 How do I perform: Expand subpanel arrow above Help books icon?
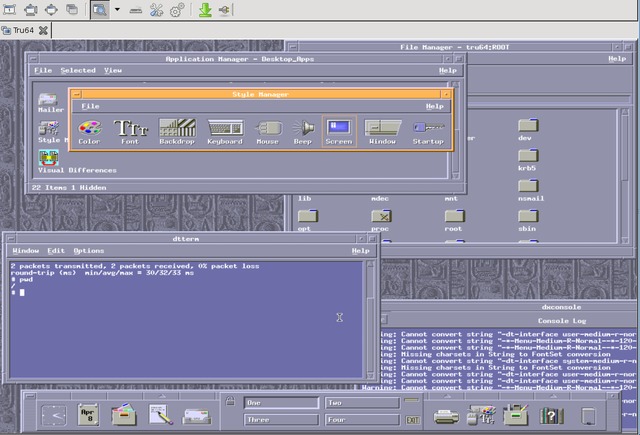point(553,396)
